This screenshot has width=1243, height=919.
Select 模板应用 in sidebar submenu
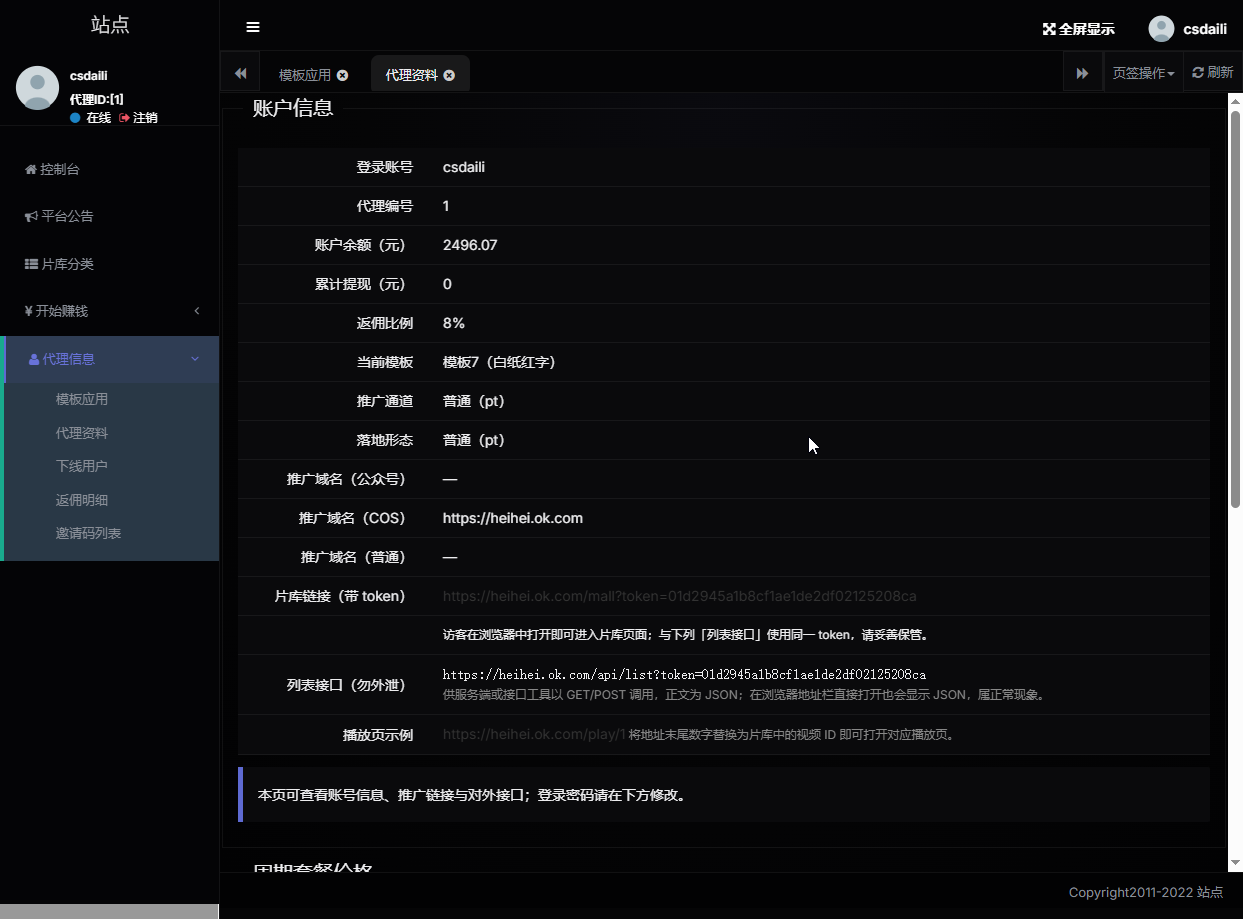82,399
